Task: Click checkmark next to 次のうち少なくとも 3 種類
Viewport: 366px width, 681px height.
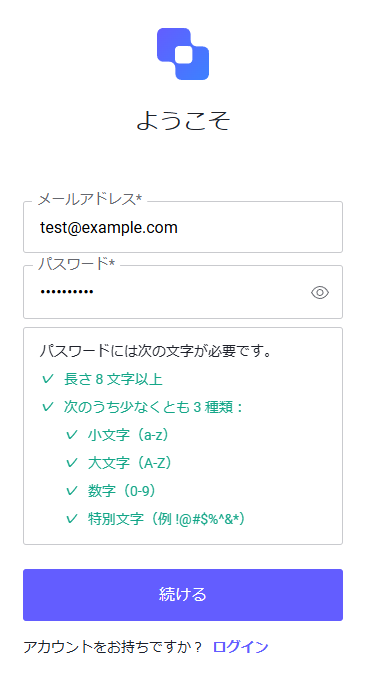Action: [x=47, y=407]
